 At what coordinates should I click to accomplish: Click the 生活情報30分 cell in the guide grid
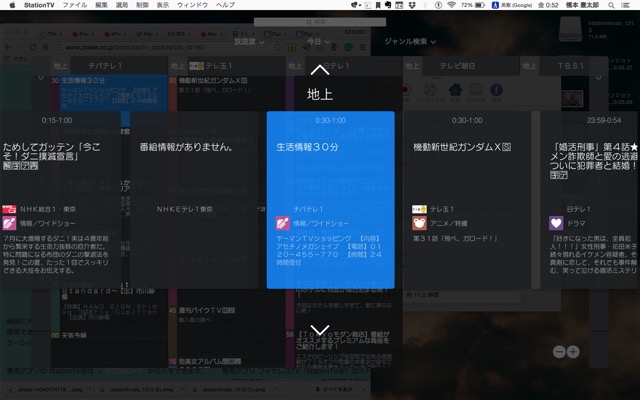tap(109, 93)
